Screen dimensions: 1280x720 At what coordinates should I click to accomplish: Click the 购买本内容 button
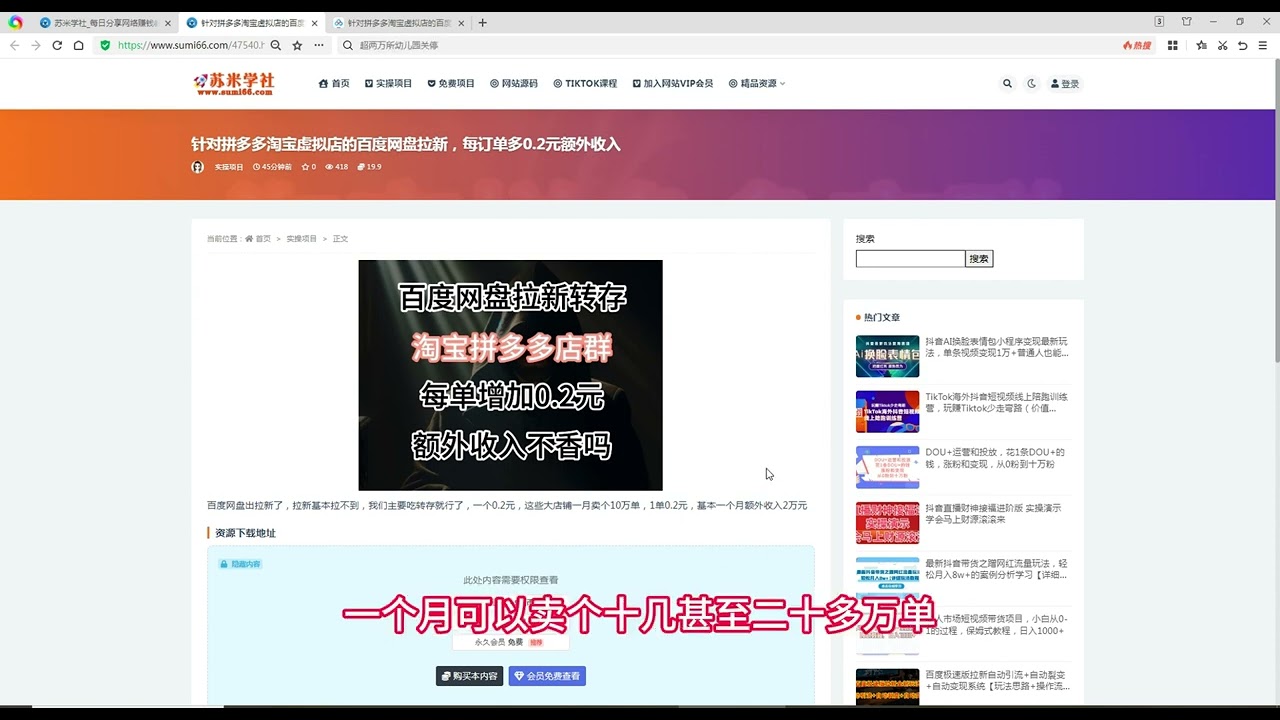(469, 676)
